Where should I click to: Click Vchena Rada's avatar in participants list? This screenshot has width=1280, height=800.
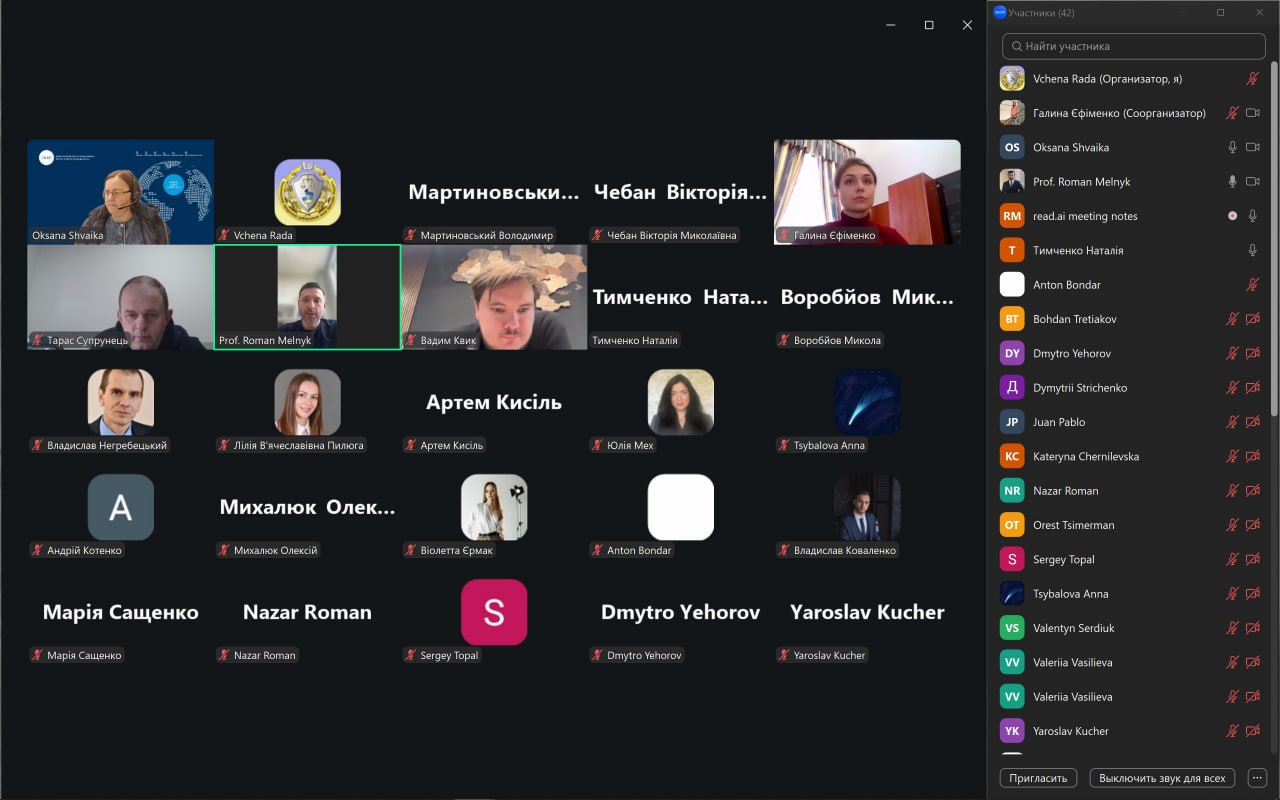1012,79
